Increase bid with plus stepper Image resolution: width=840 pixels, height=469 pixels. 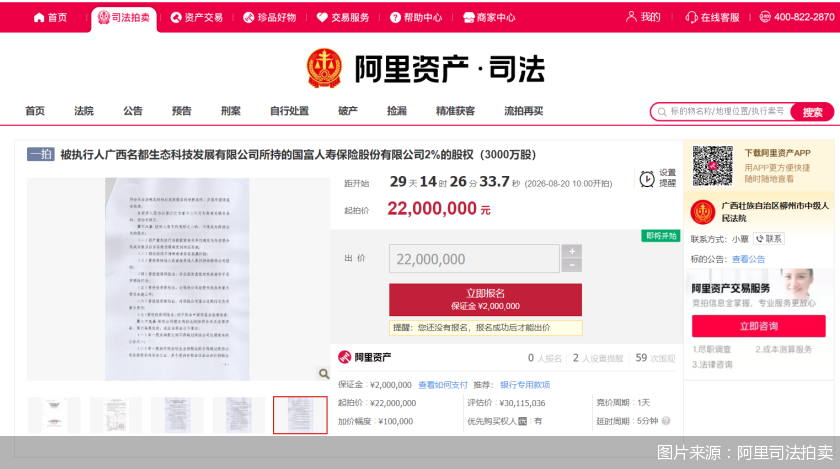[572, 251]
